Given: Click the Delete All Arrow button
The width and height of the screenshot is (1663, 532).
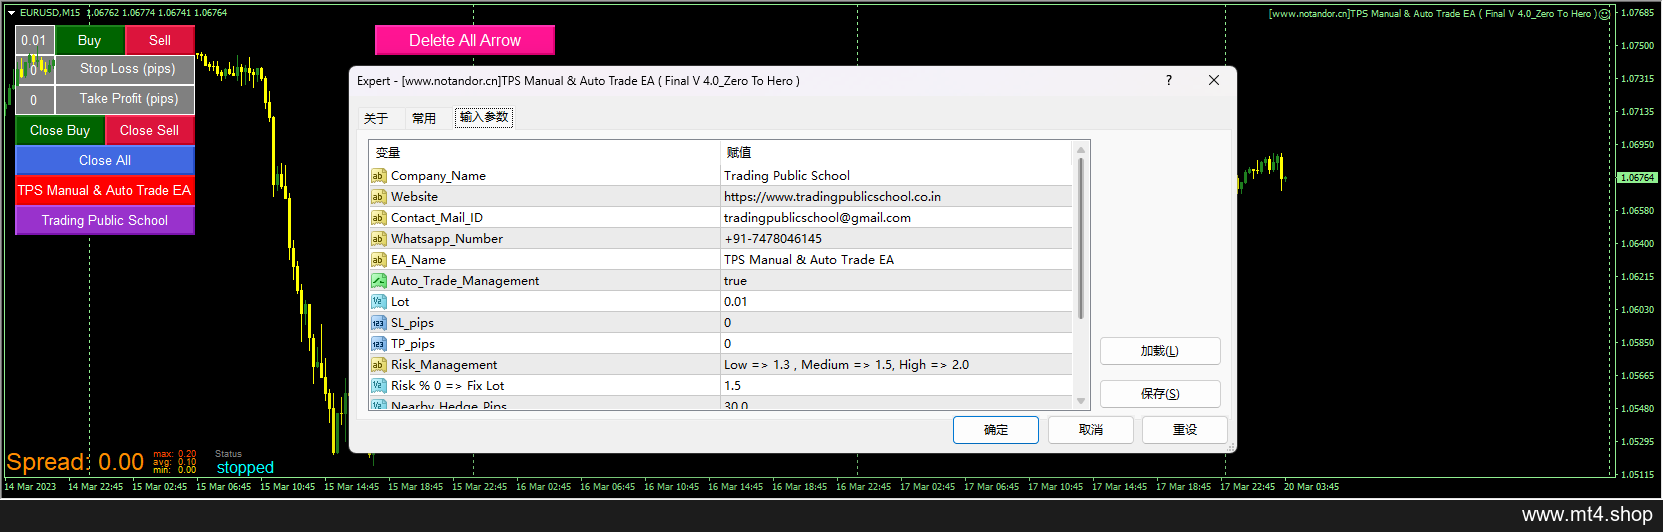Looking at the screenshot, I should 465,40.
